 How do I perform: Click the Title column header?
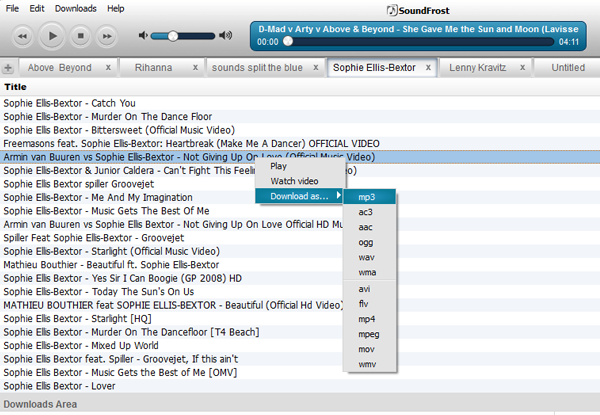click(300, 87)
